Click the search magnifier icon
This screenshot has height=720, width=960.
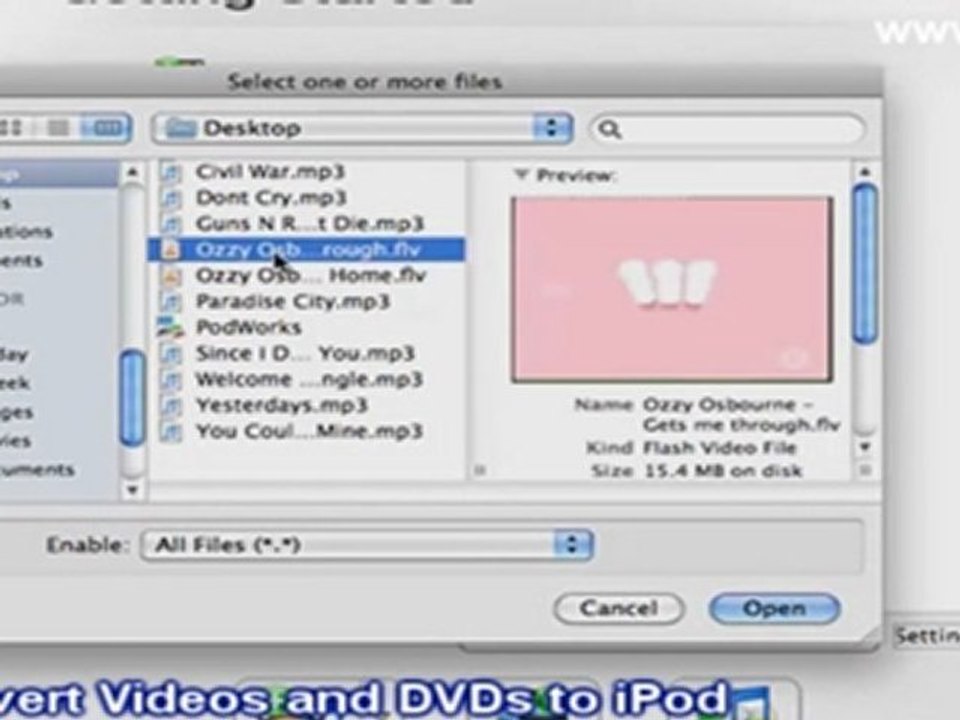pyautogui.click(x=609, y=129)
